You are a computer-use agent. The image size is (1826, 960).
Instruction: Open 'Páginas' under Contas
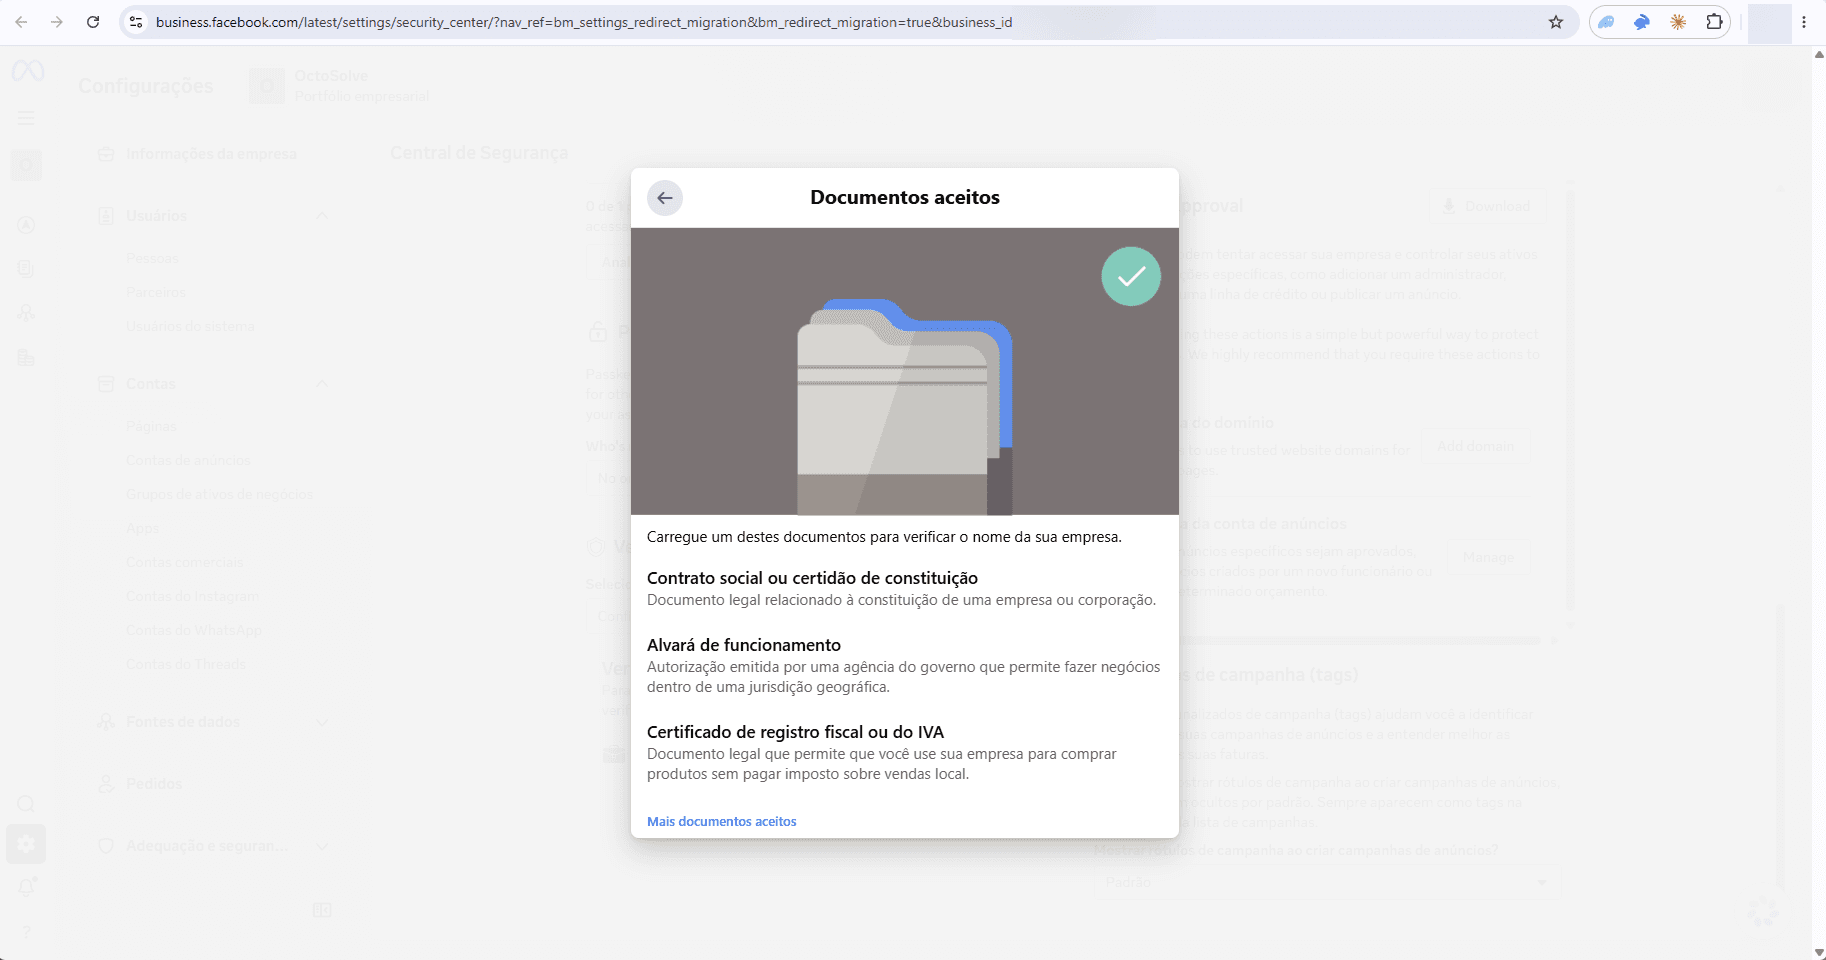(x=151, y=427)
